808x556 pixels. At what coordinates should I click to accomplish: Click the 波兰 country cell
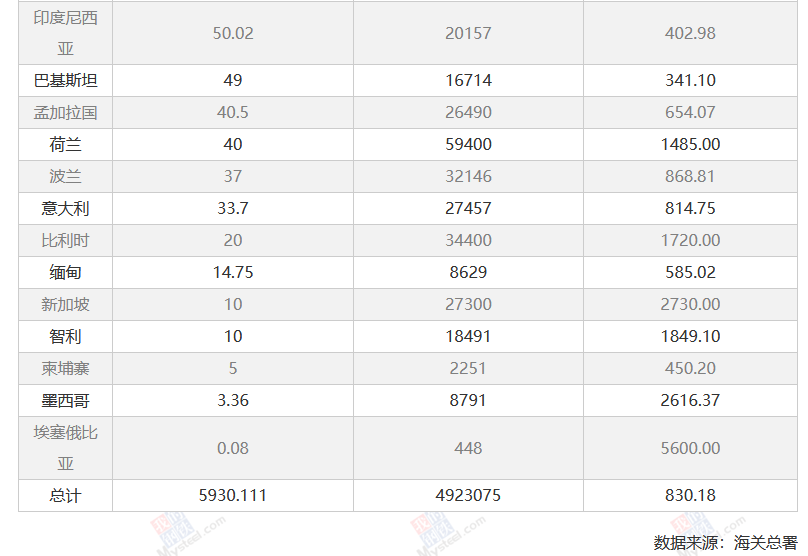point(65,176)
